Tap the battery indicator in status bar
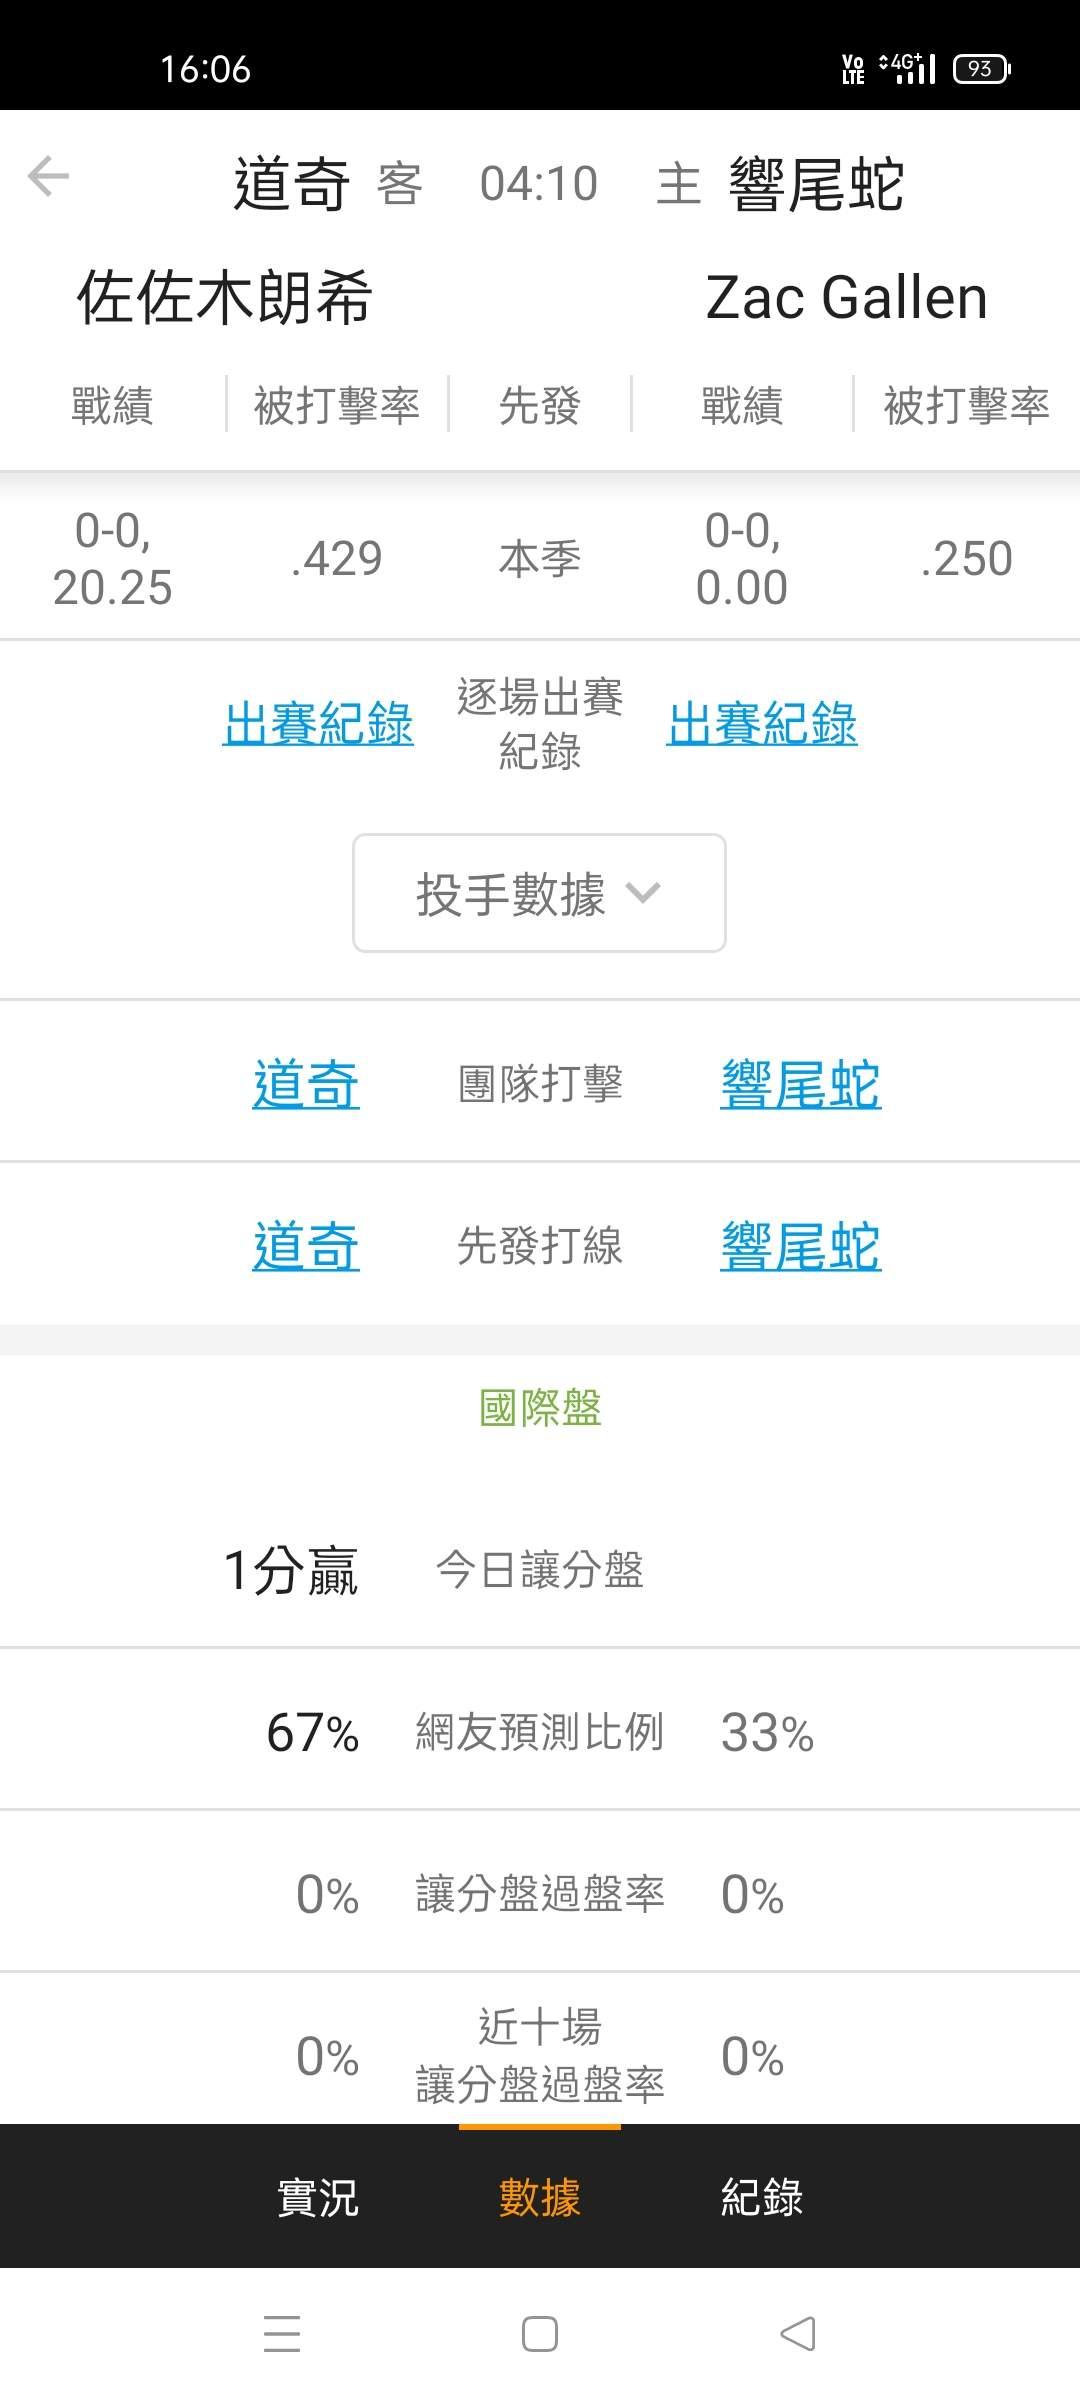1080x2400 pixels. click(x=981, y=69)
